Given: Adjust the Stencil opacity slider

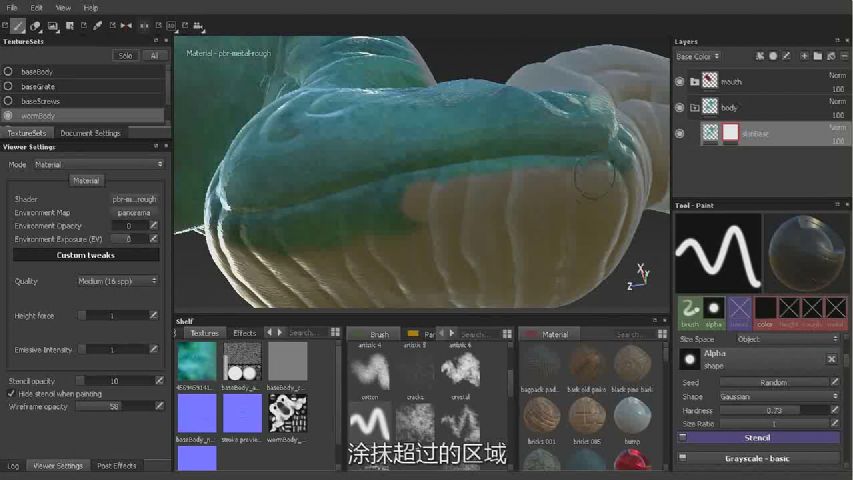Looking at the screenshot, I should click(115, 380).
